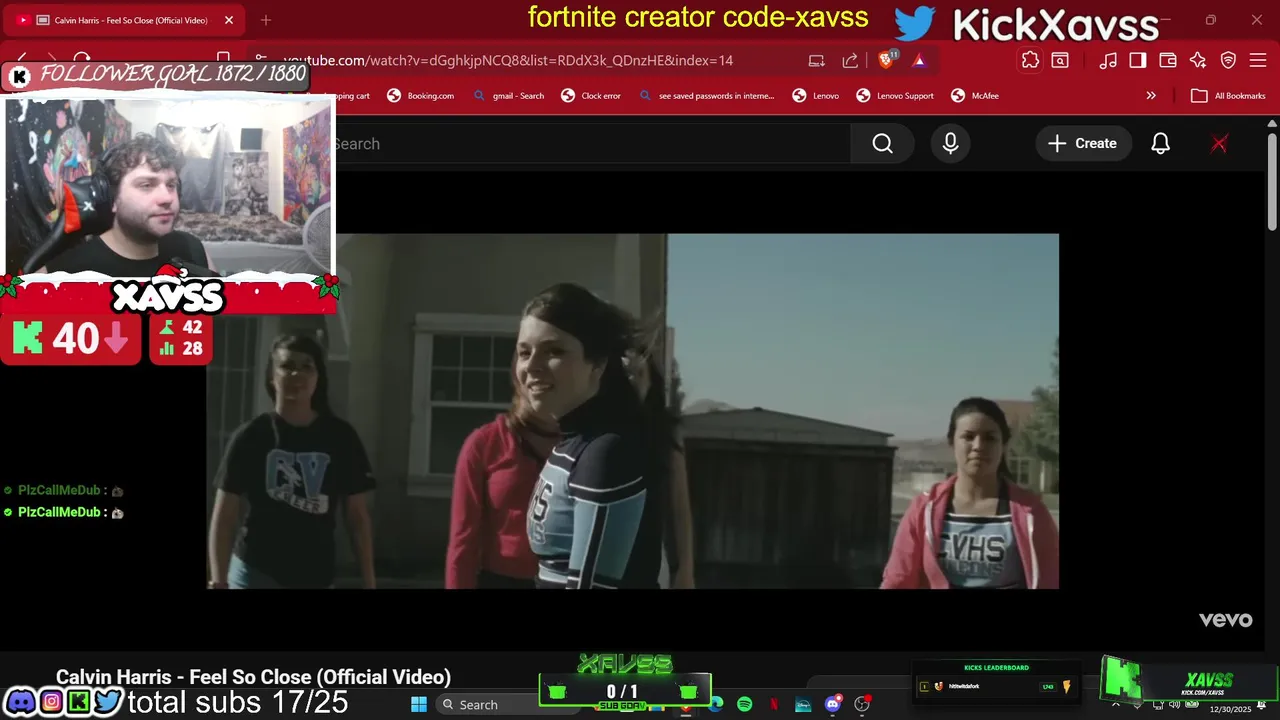
Task: Click the YouTube Create button
Action: tap(1083, 144)
